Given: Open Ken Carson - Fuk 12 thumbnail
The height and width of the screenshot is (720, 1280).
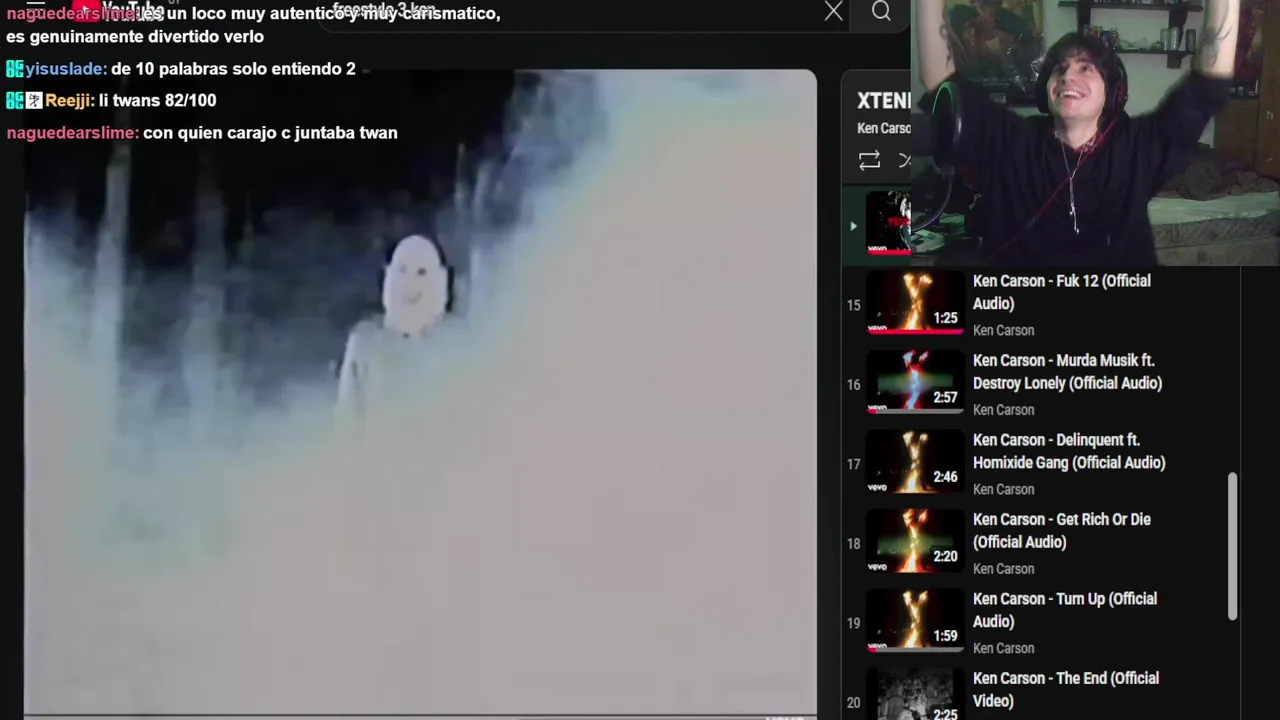Looking at the screenshot, I should (x=913, y=303).
